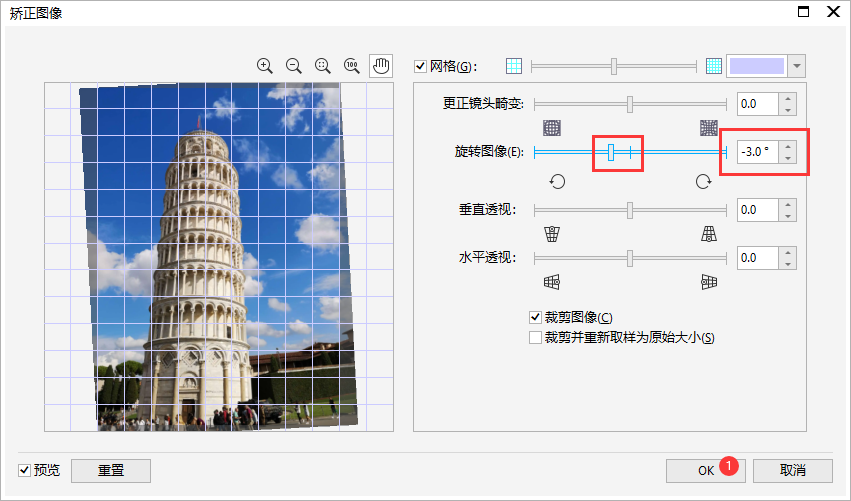Increase horizontal perspective with up stepper

click(788, 252)
